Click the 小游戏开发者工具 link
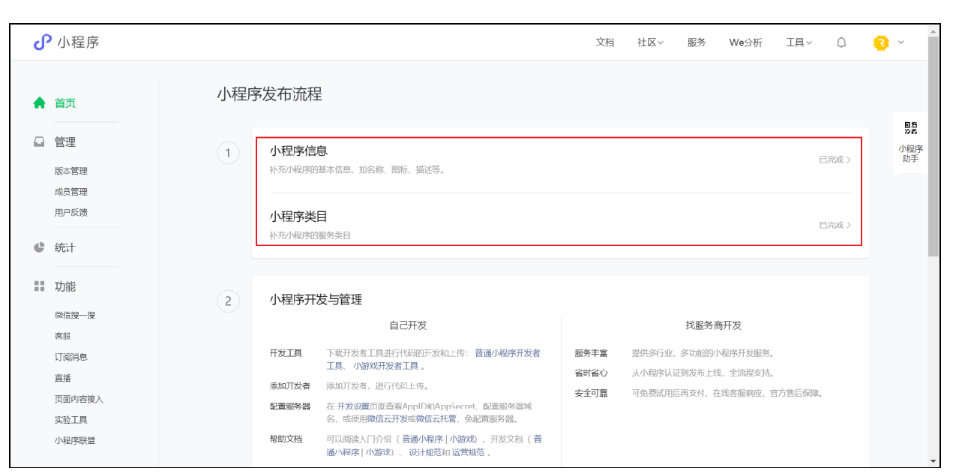This screenshot has height=472, width=970. [386, 366]
